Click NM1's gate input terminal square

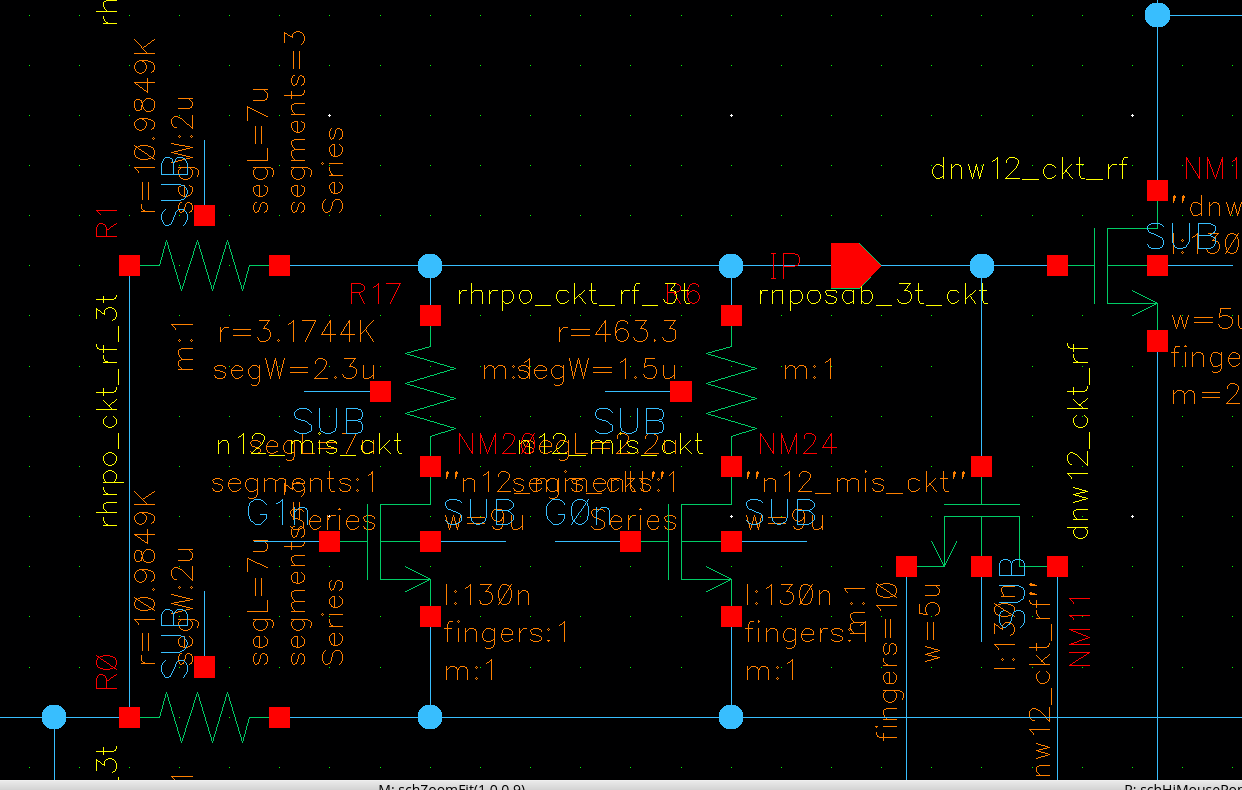[1057, 266]
